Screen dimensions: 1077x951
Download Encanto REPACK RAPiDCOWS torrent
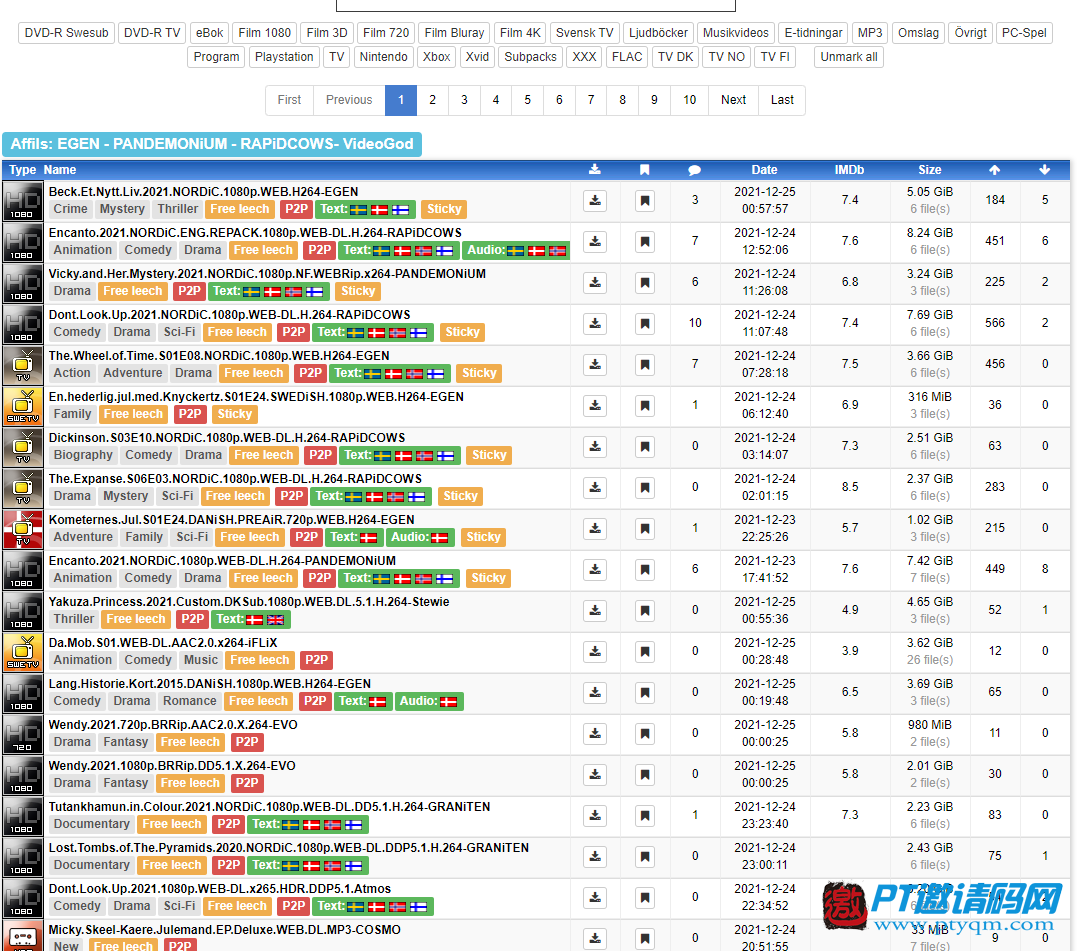(x=595, y=242)
